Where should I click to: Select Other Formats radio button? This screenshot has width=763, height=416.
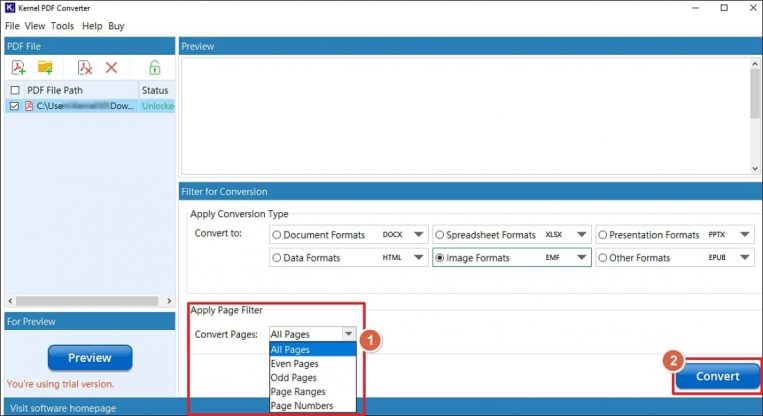(x=602, y=258)
